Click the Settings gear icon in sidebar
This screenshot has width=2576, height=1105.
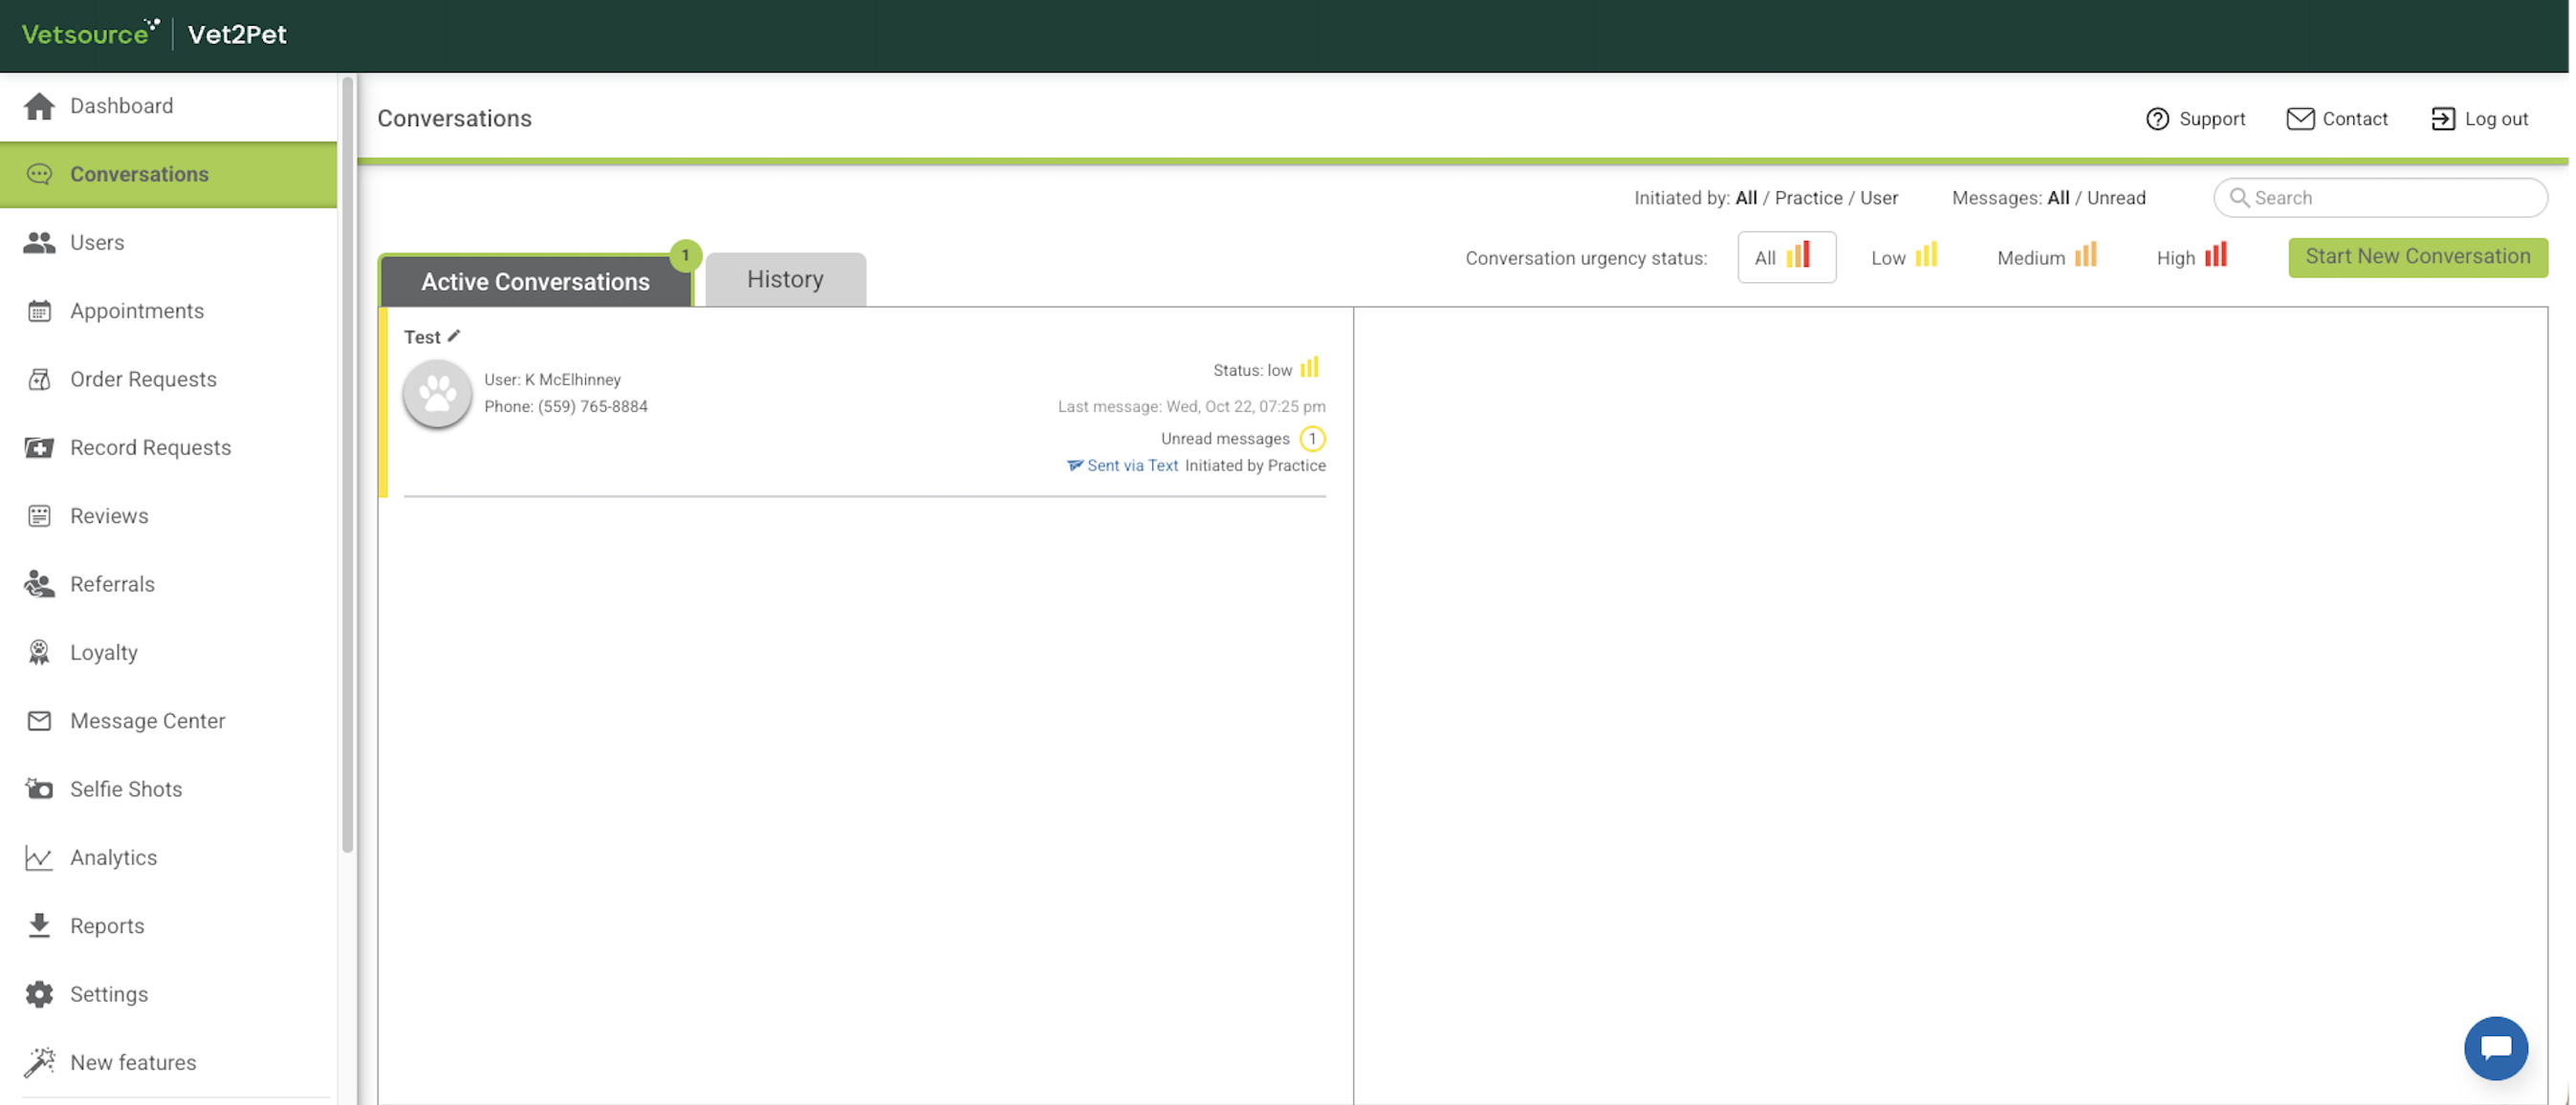point(39,994)
